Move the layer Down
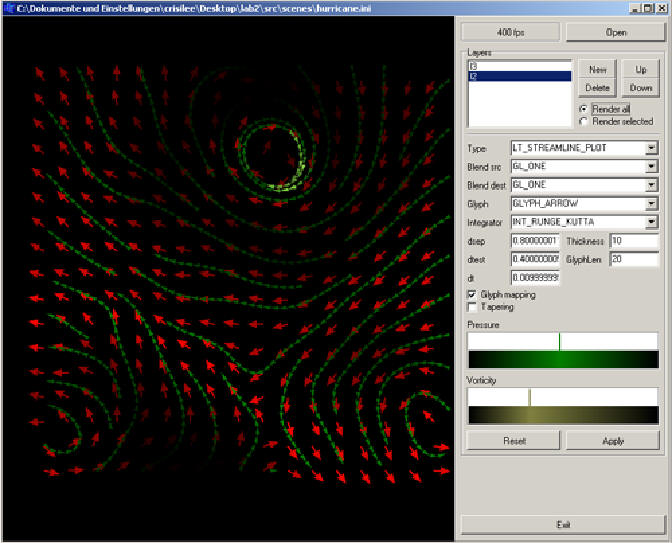The height and width of the screenshot is (543, 672). click(x=640, y=88)
